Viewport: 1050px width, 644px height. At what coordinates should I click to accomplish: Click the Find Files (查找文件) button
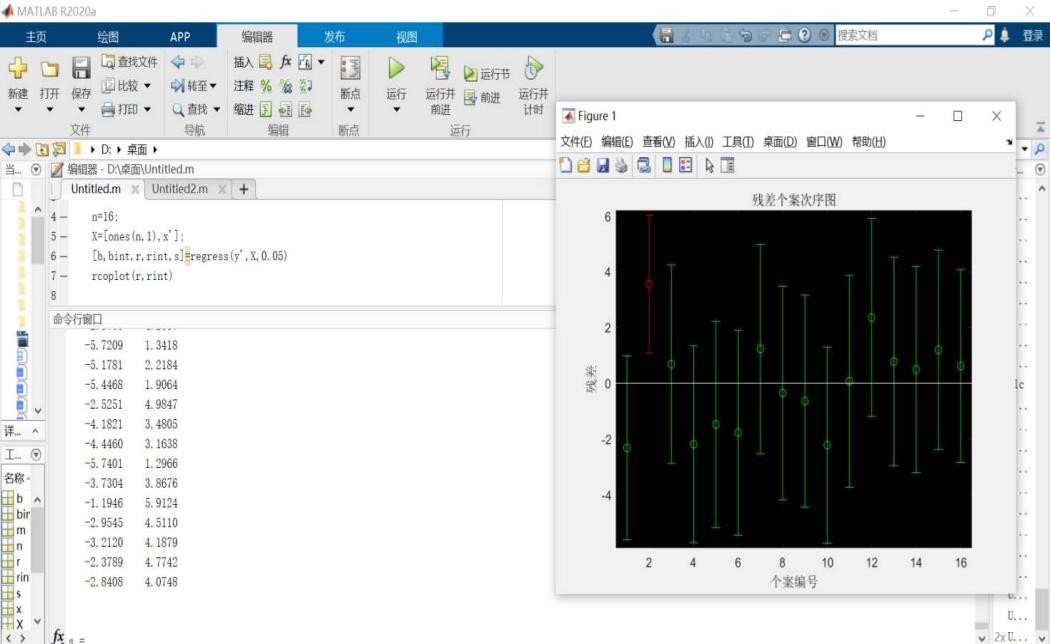[129, 62]
